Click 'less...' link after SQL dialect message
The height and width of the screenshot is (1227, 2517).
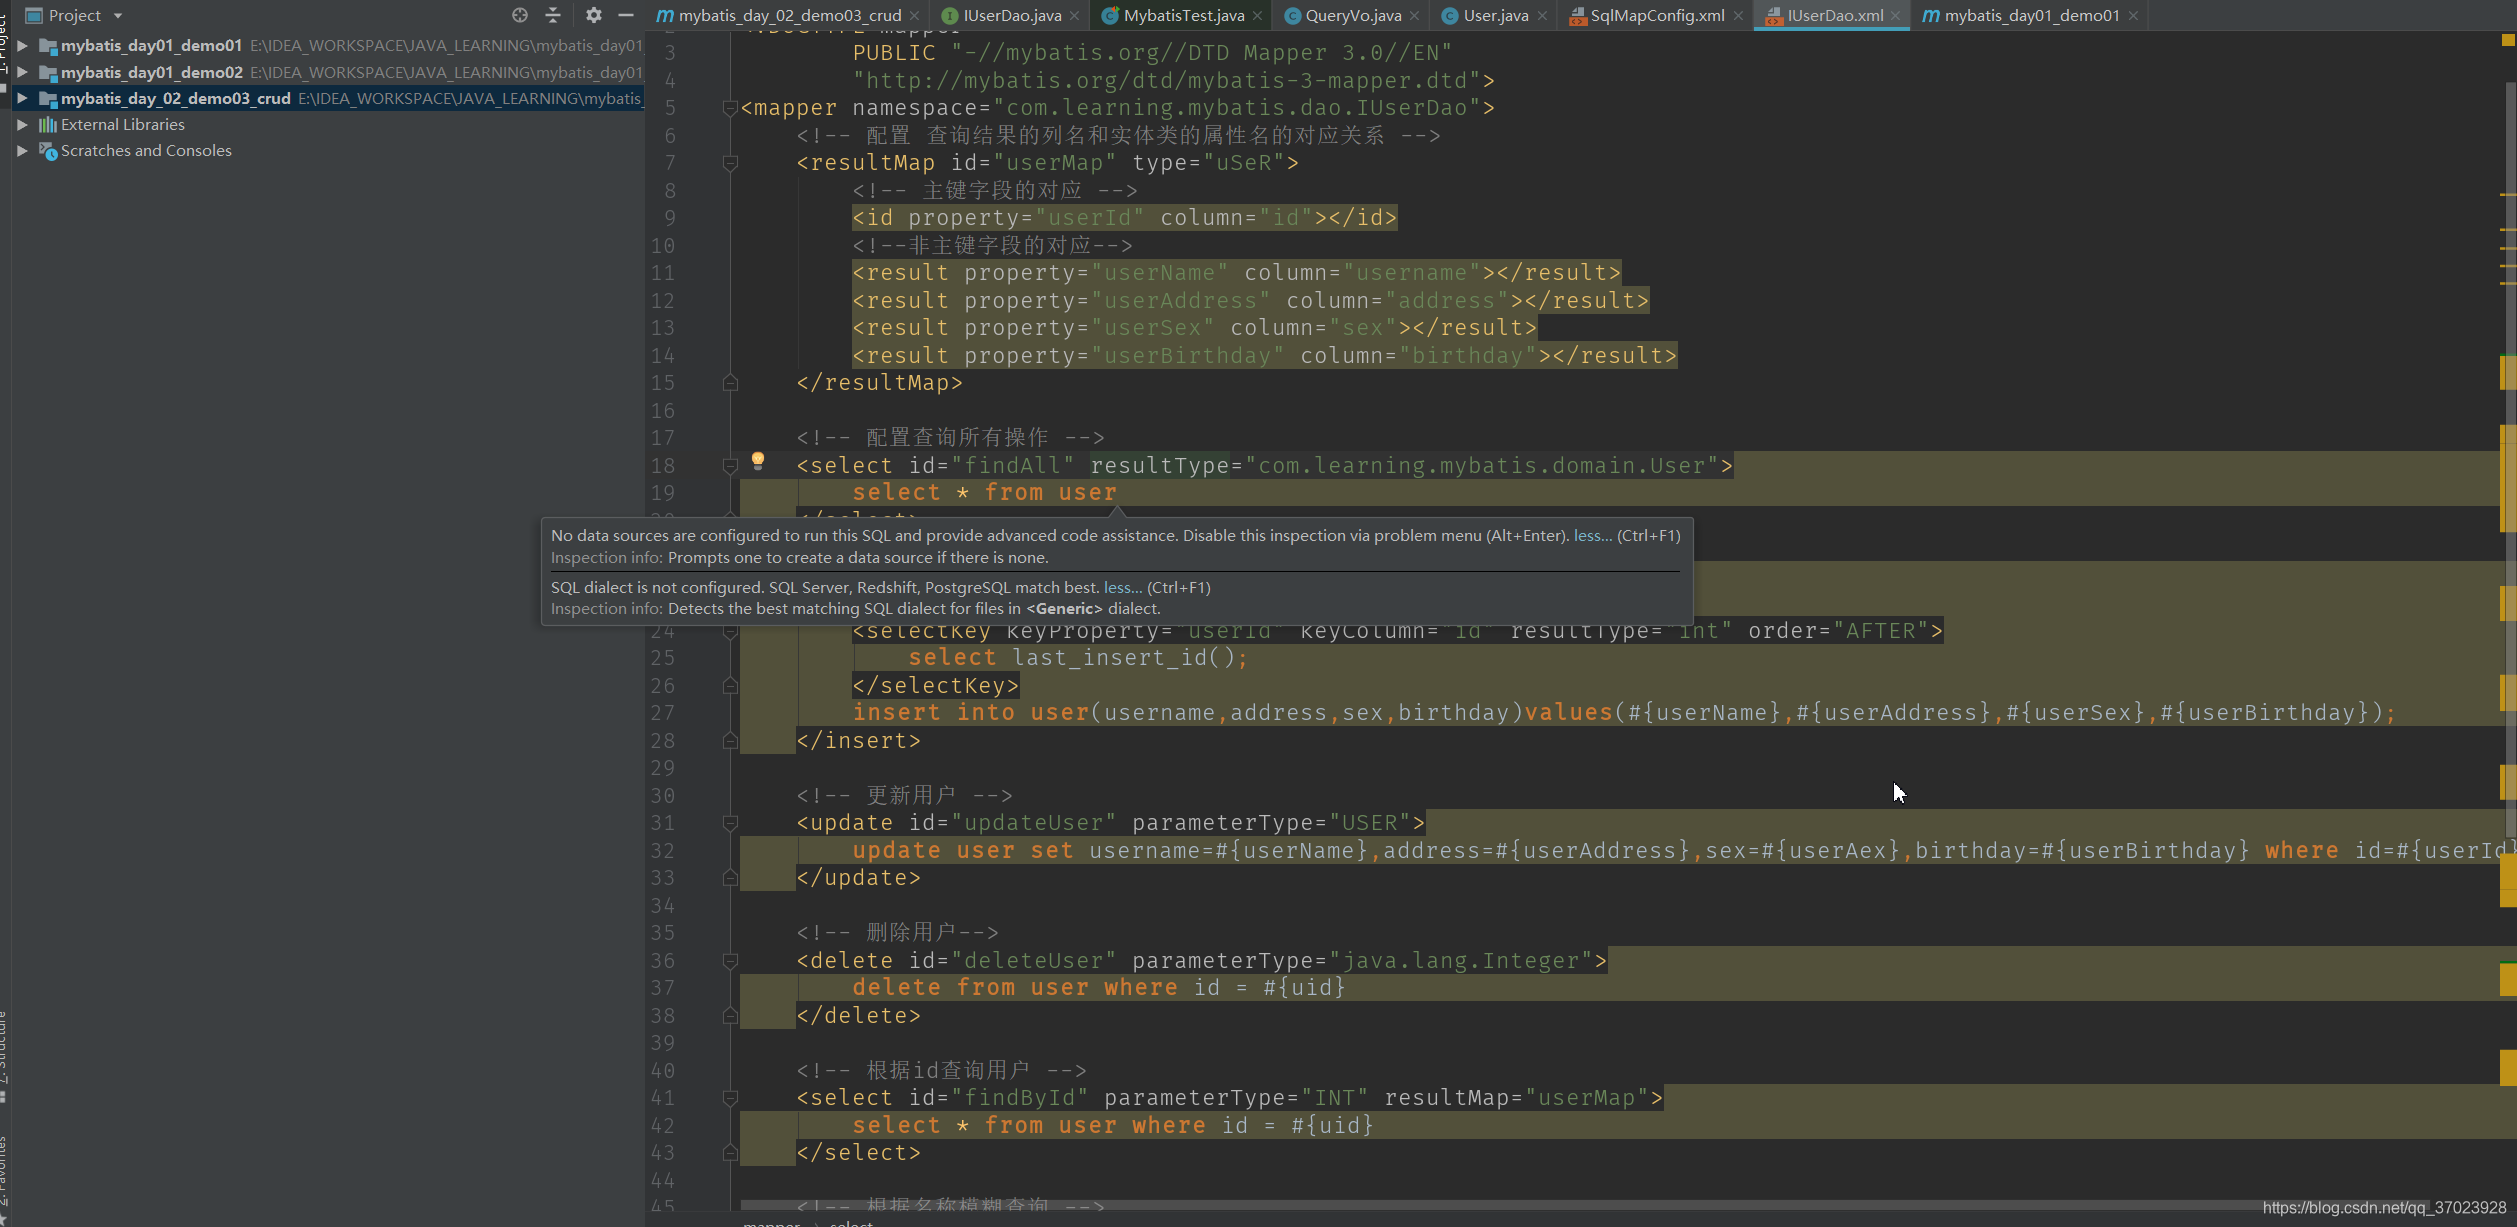[x=1122, y=588]
